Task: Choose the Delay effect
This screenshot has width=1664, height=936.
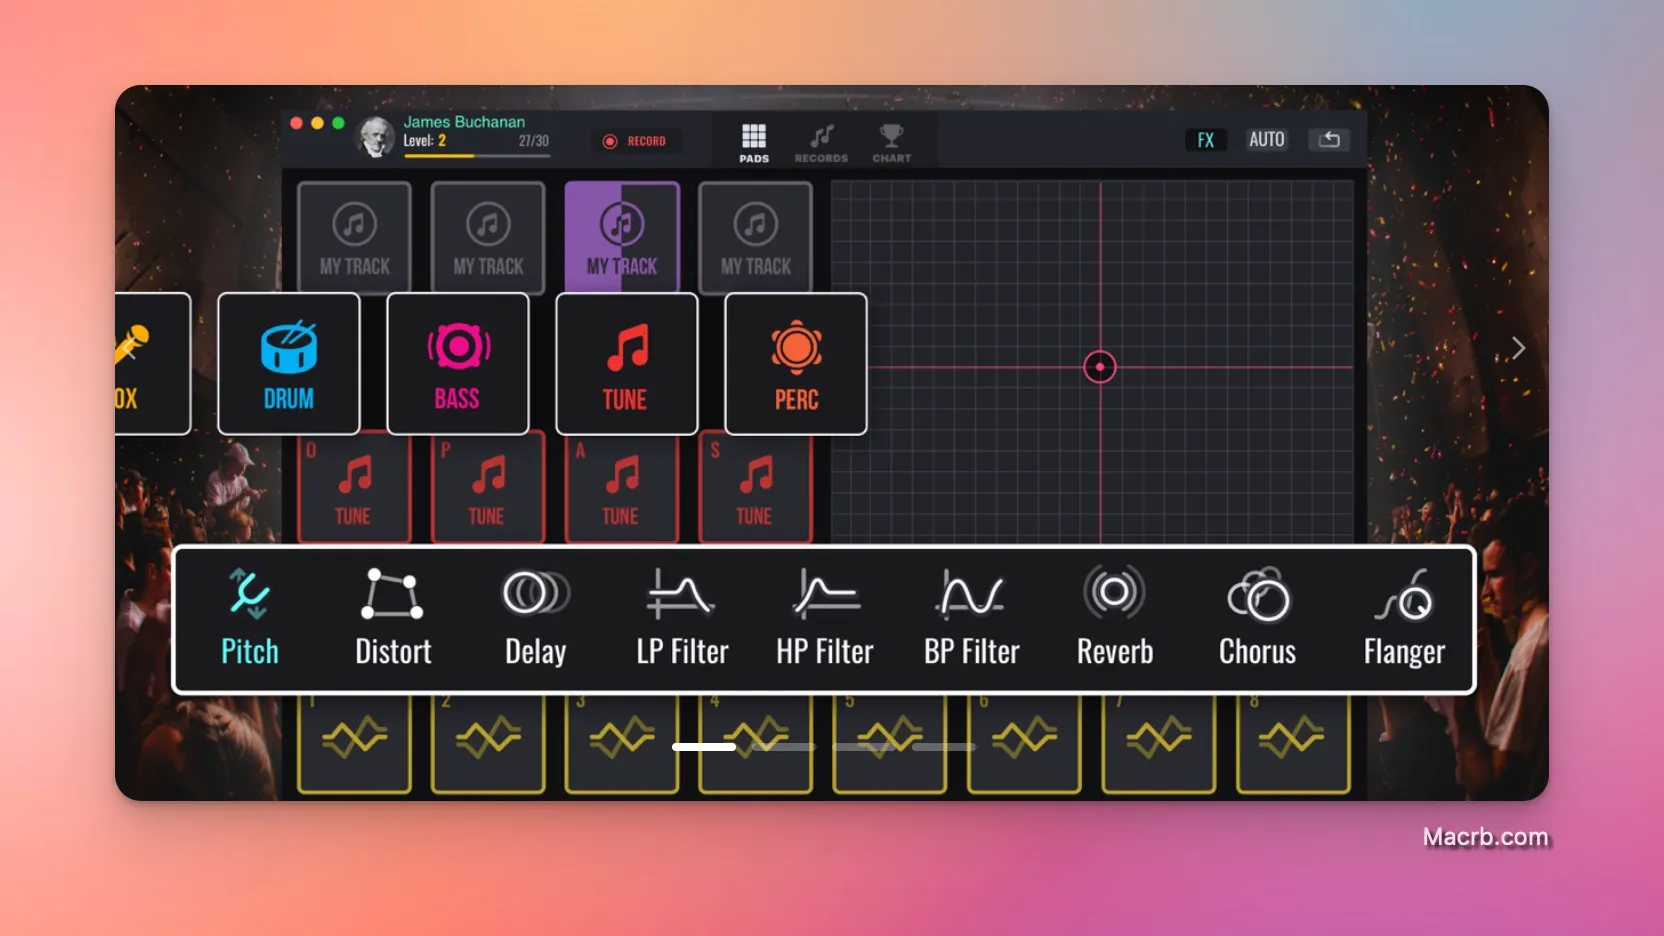Action: (535, 618)
